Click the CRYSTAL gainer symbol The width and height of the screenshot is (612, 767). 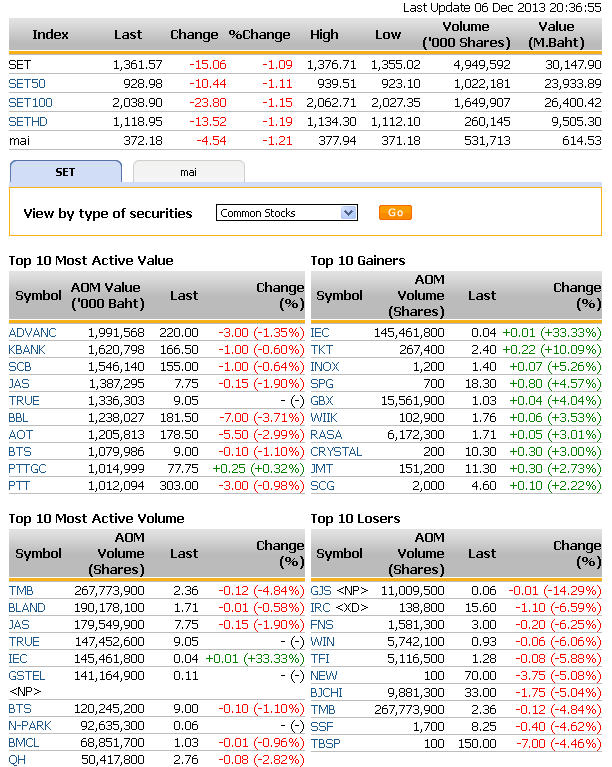click(335, 452)
